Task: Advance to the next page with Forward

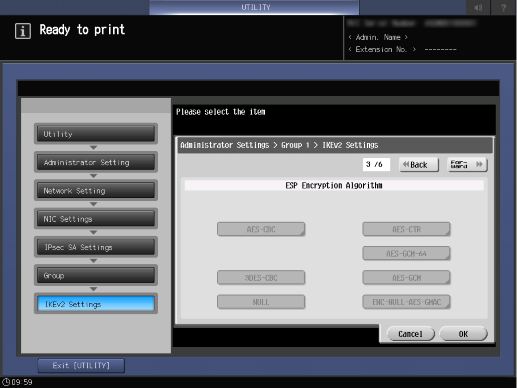Action: 467,165
